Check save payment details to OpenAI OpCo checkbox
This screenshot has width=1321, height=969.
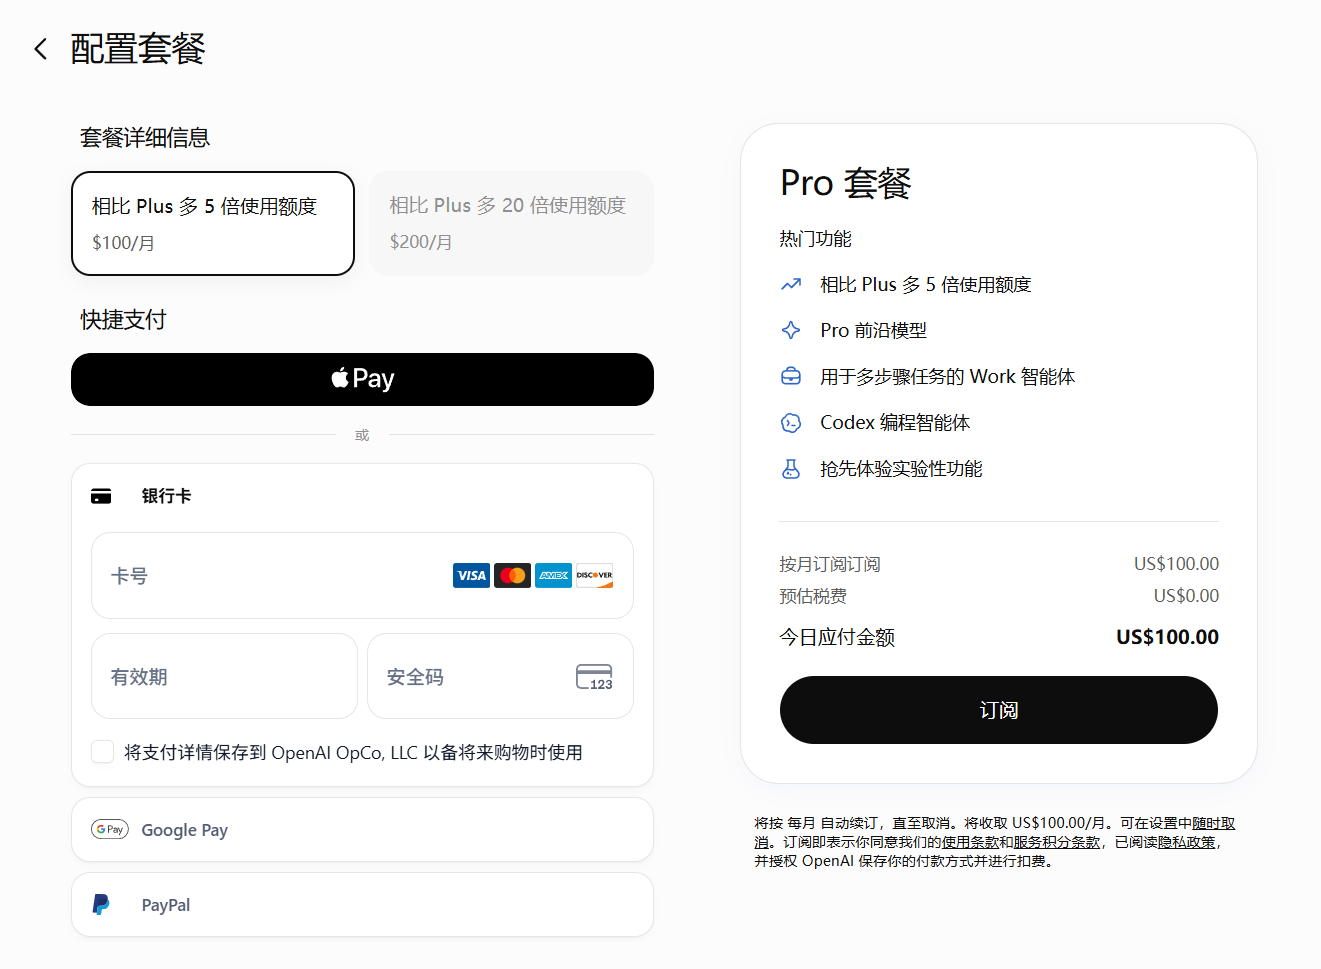coord(102,752)
